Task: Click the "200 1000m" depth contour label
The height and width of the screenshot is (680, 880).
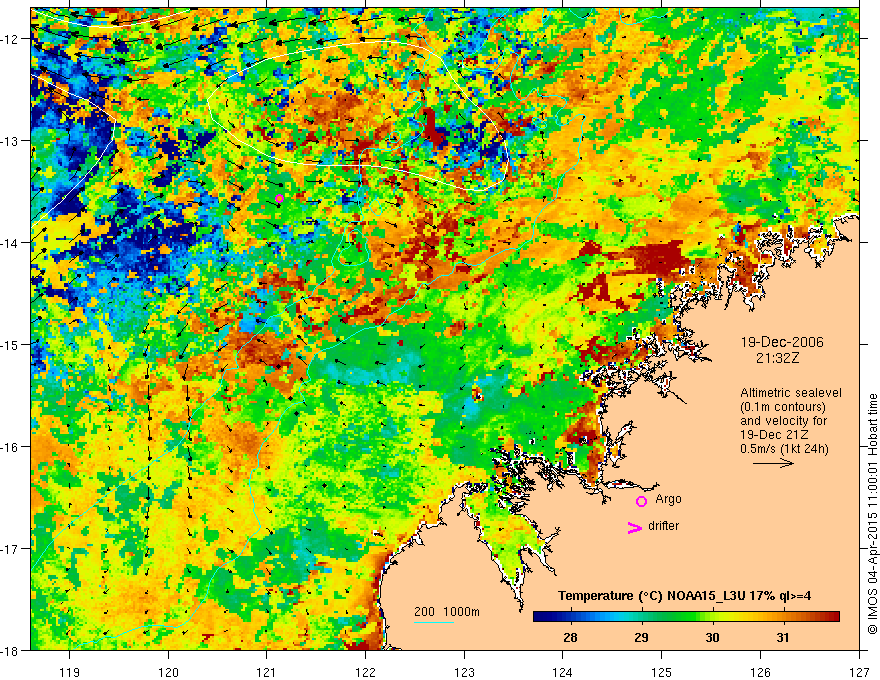Action: [447, 612]
